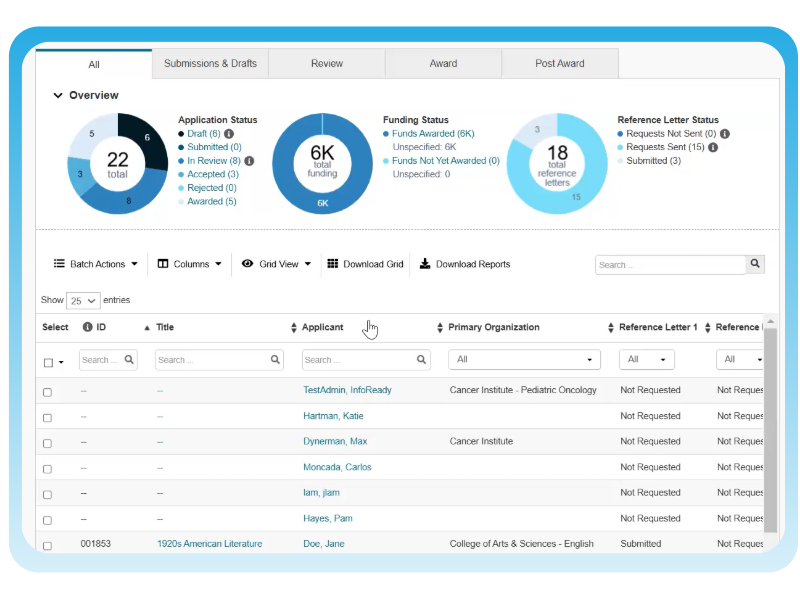Click the Columns panel icon
800x600 pixels.
[x=163, y=263]
